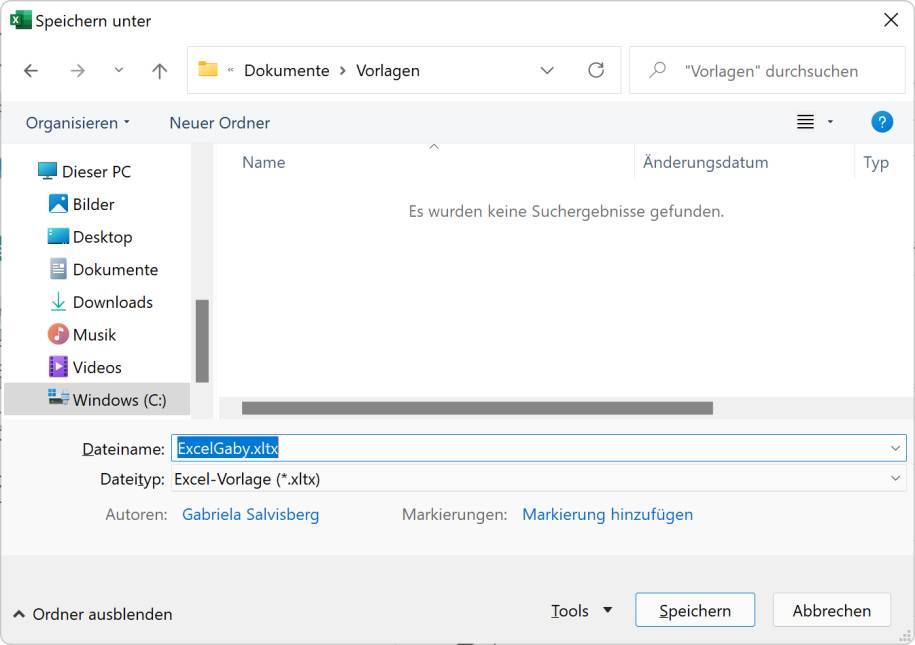Click the horizontal scrollbar in file list
The image size is (915, 645).
coord(477,408)
